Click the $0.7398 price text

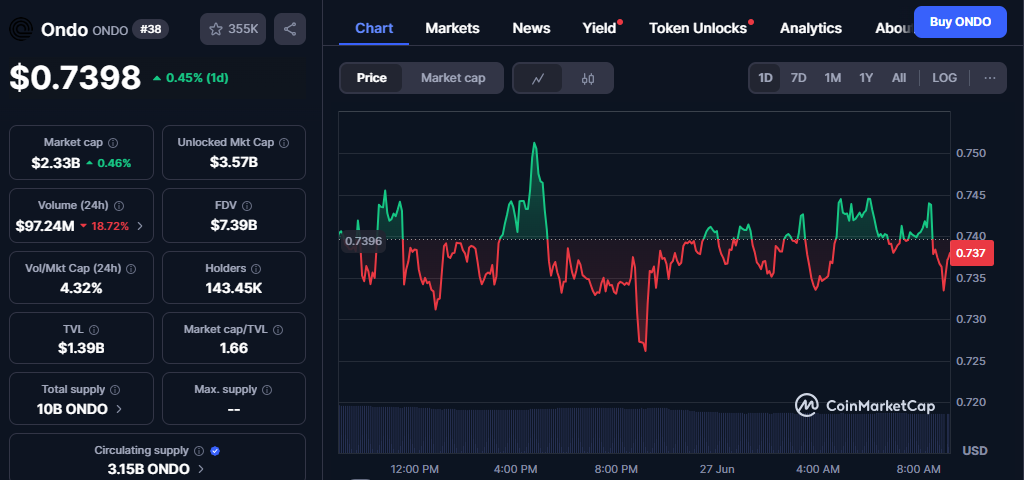75,78
